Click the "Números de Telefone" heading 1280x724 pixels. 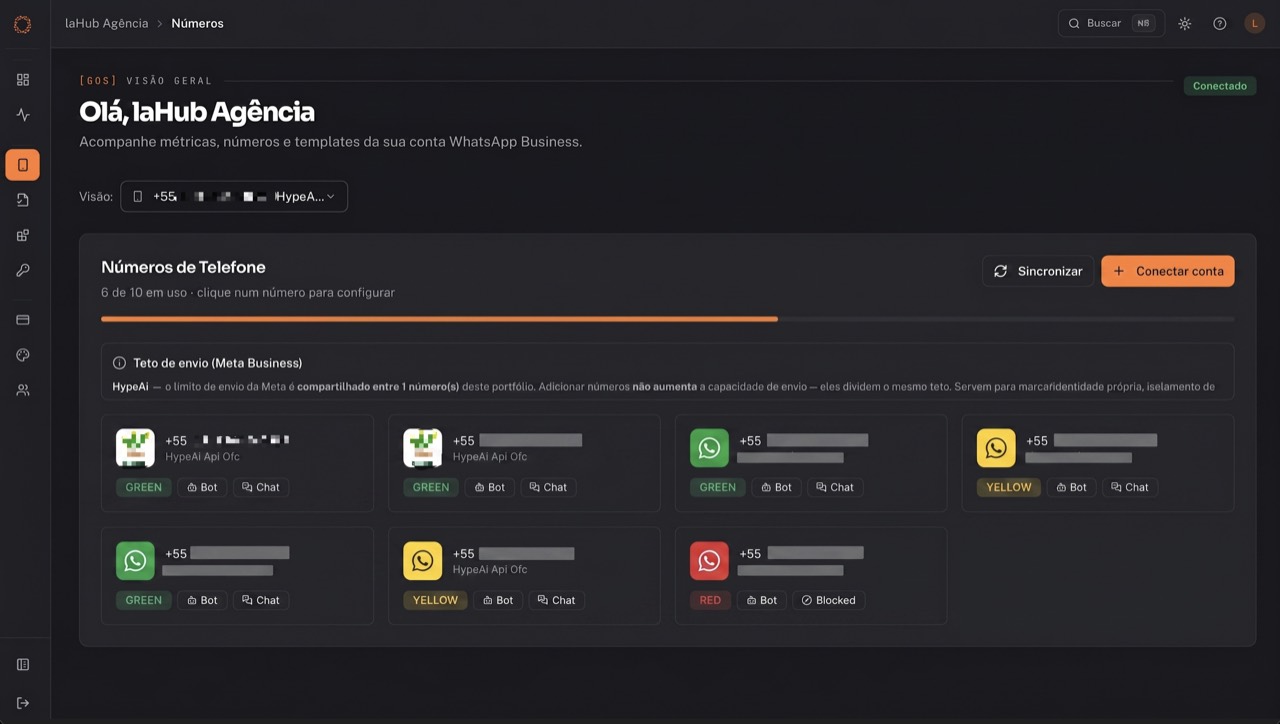click(183, 267)
